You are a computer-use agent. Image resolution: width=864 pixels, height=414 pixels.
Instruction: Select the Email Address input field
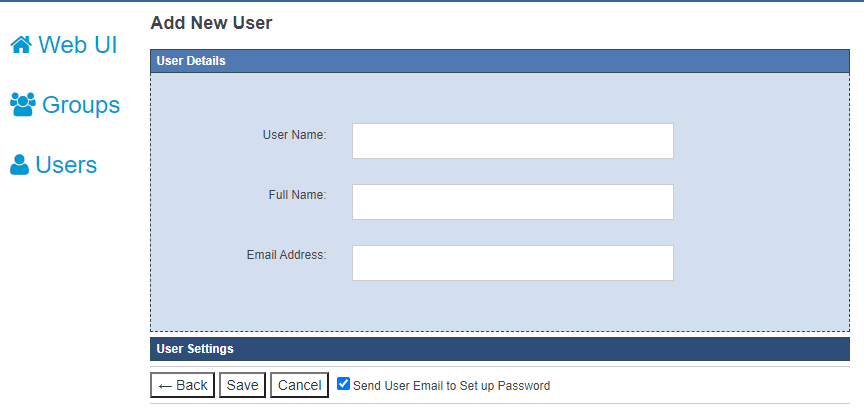(x=512, y=263)
